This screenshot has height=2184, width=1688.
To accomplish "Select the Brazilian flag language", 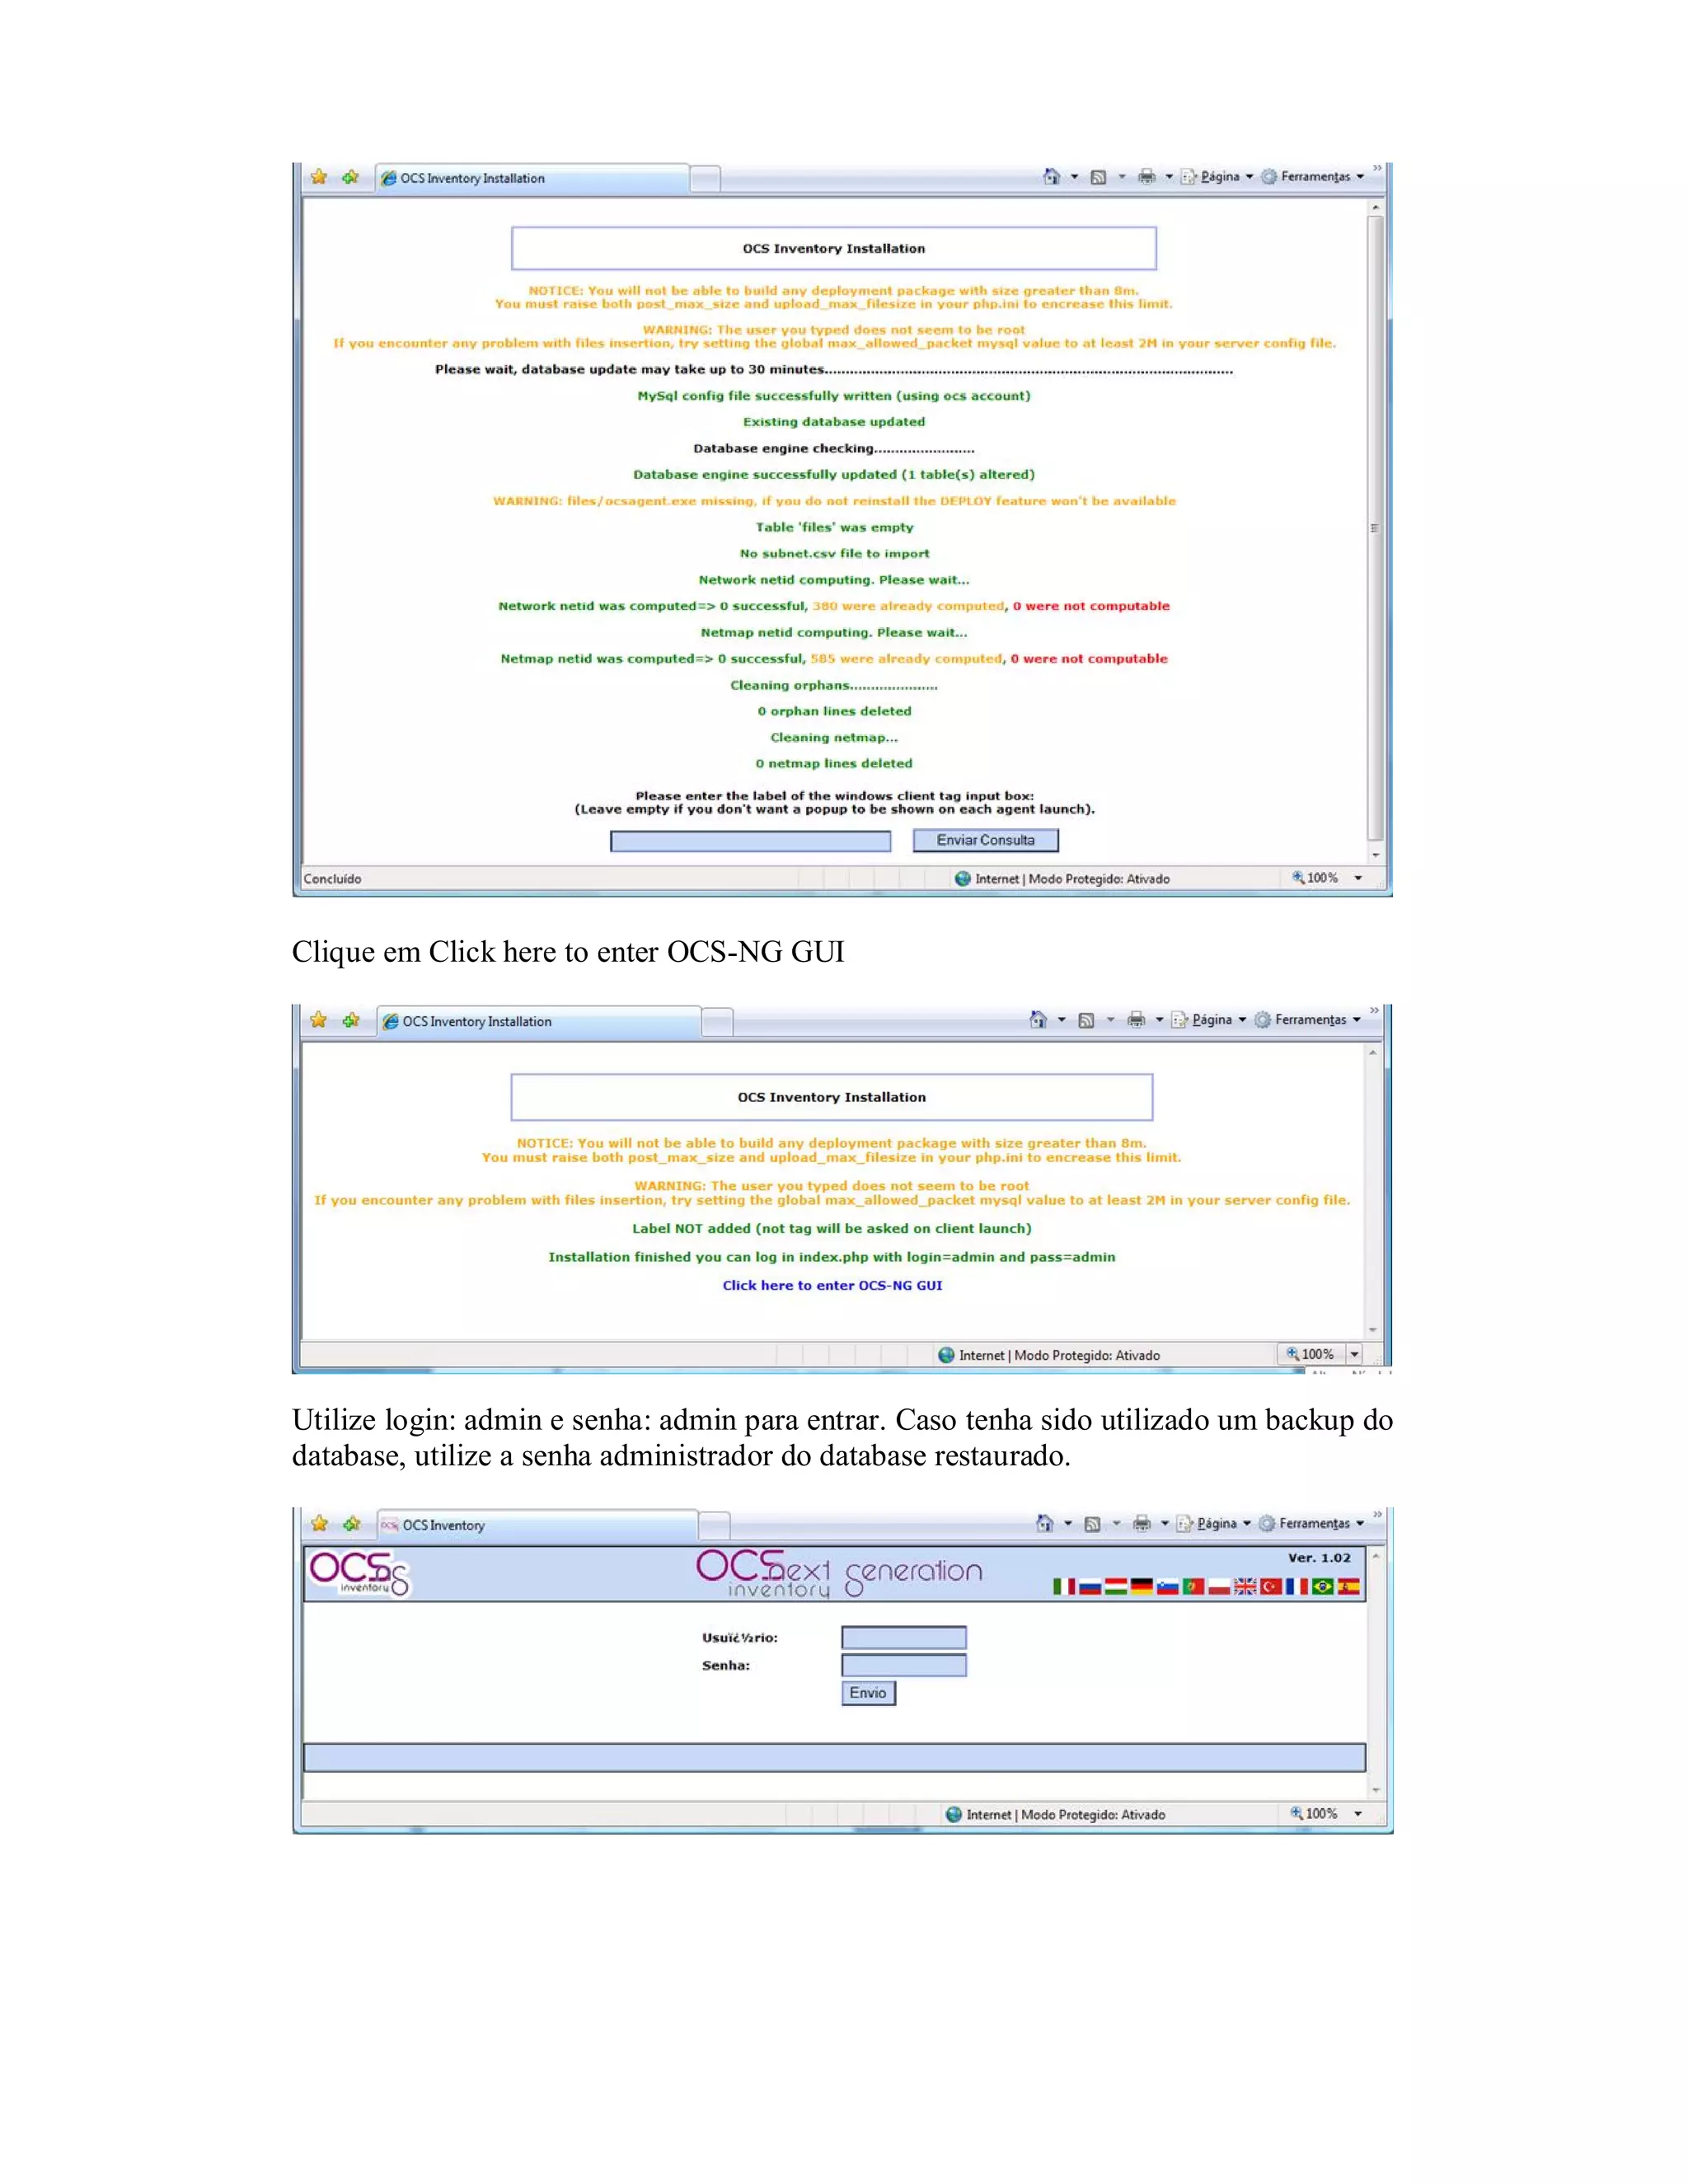I will pos(1323,1586).
